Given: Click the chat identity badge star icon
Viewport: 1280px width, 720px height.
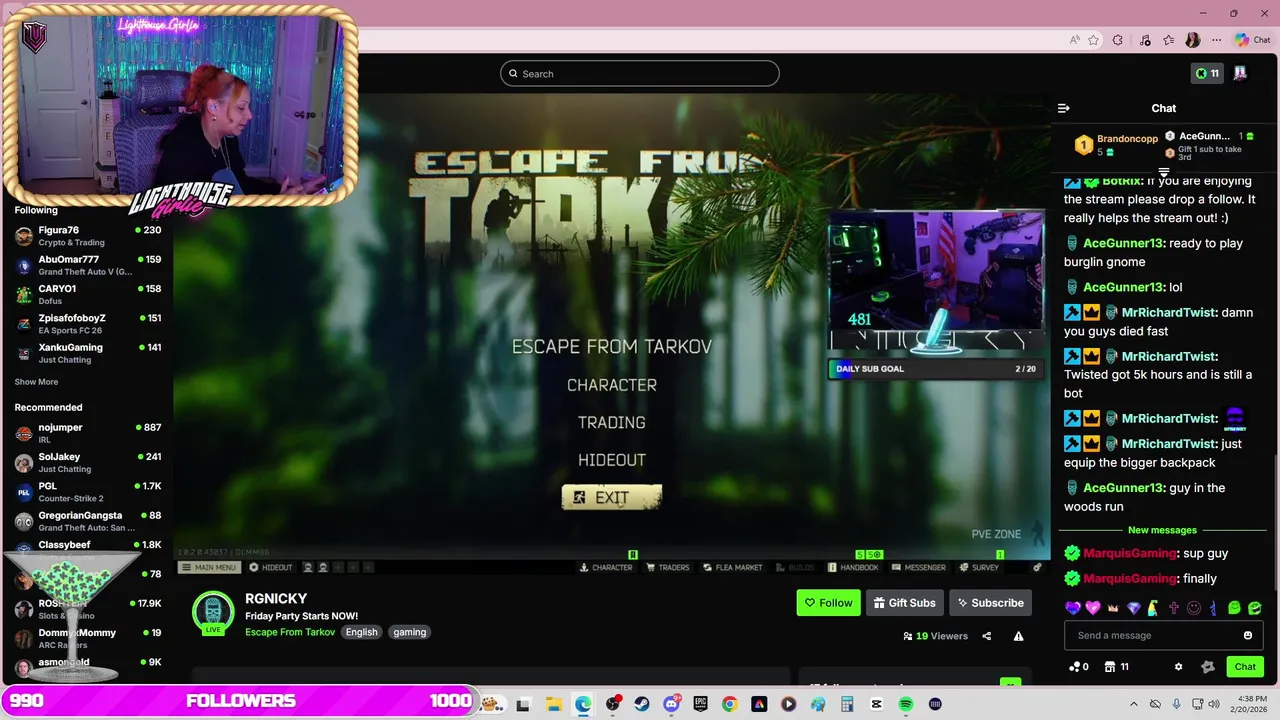Looking at the screenshot, I should tap(1207, 667).
